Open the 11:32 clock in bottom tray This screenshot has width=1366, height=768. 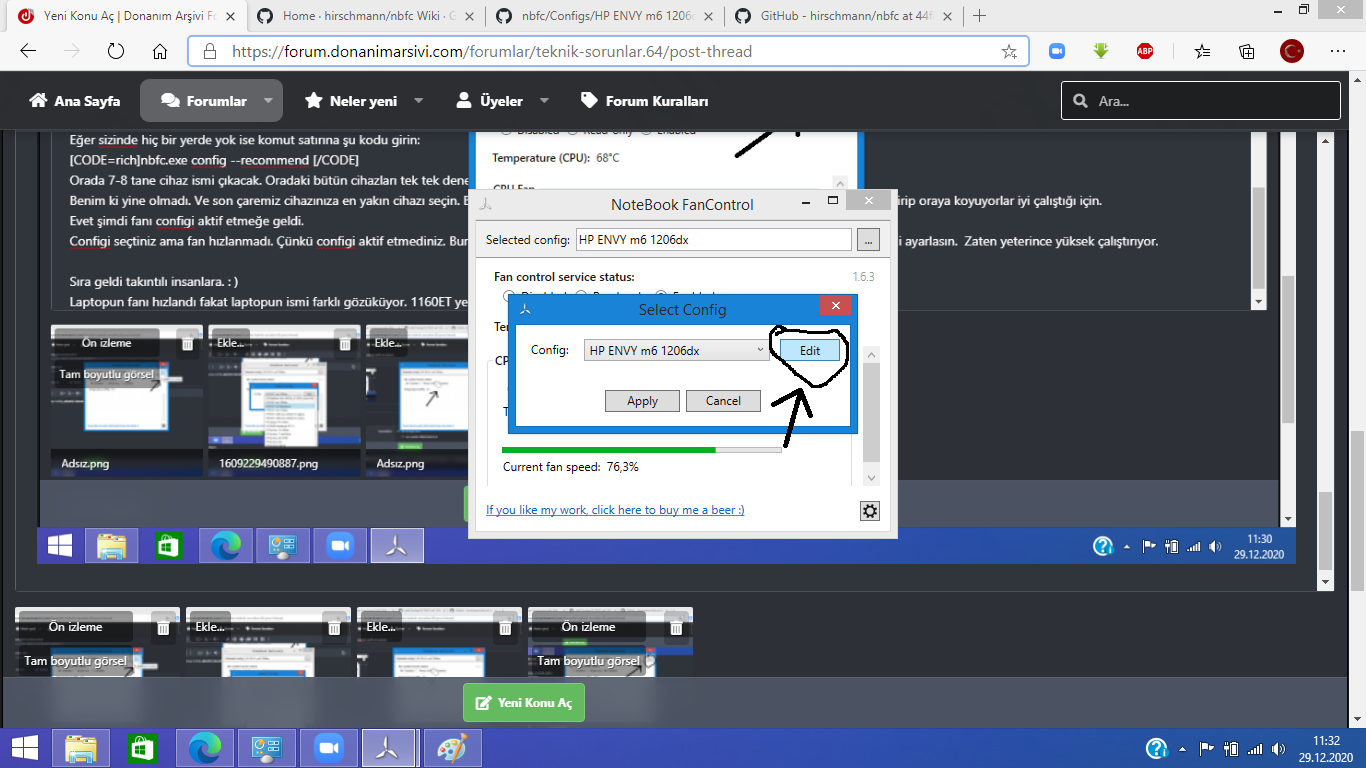click(x=1326, y=748)
